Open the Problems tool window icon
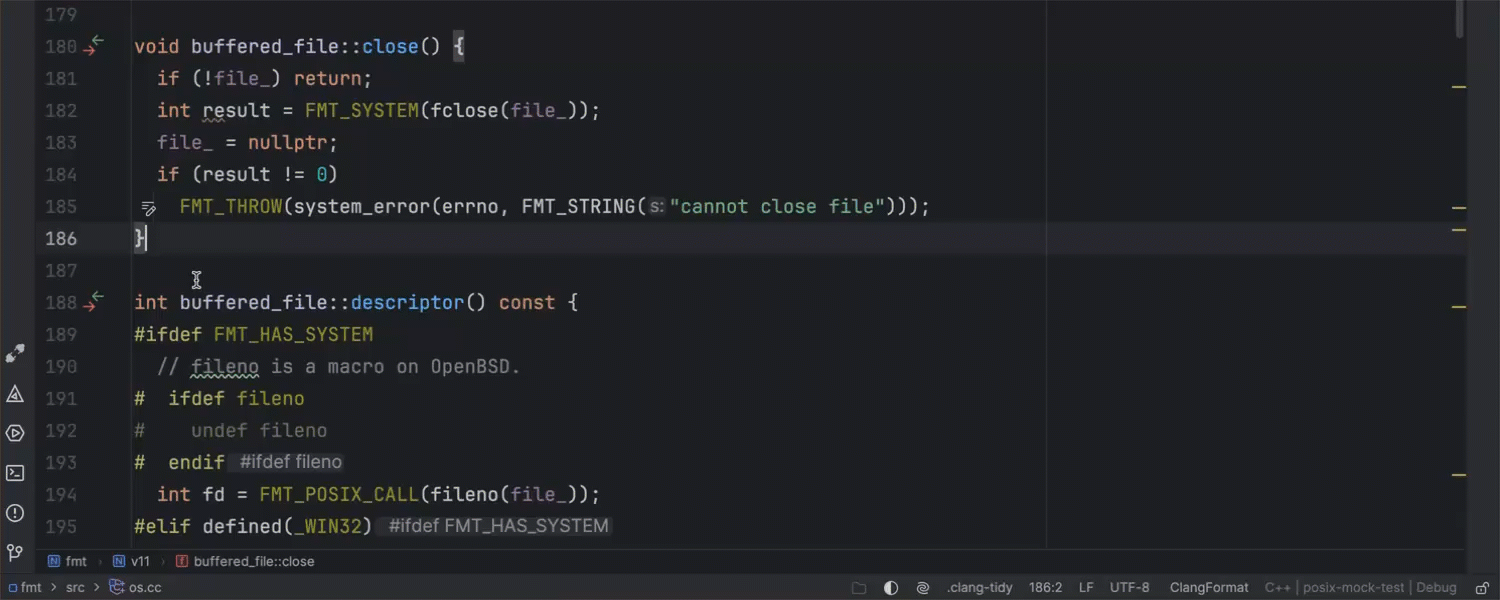1500x600 pixels. click(x=15, y=513)
